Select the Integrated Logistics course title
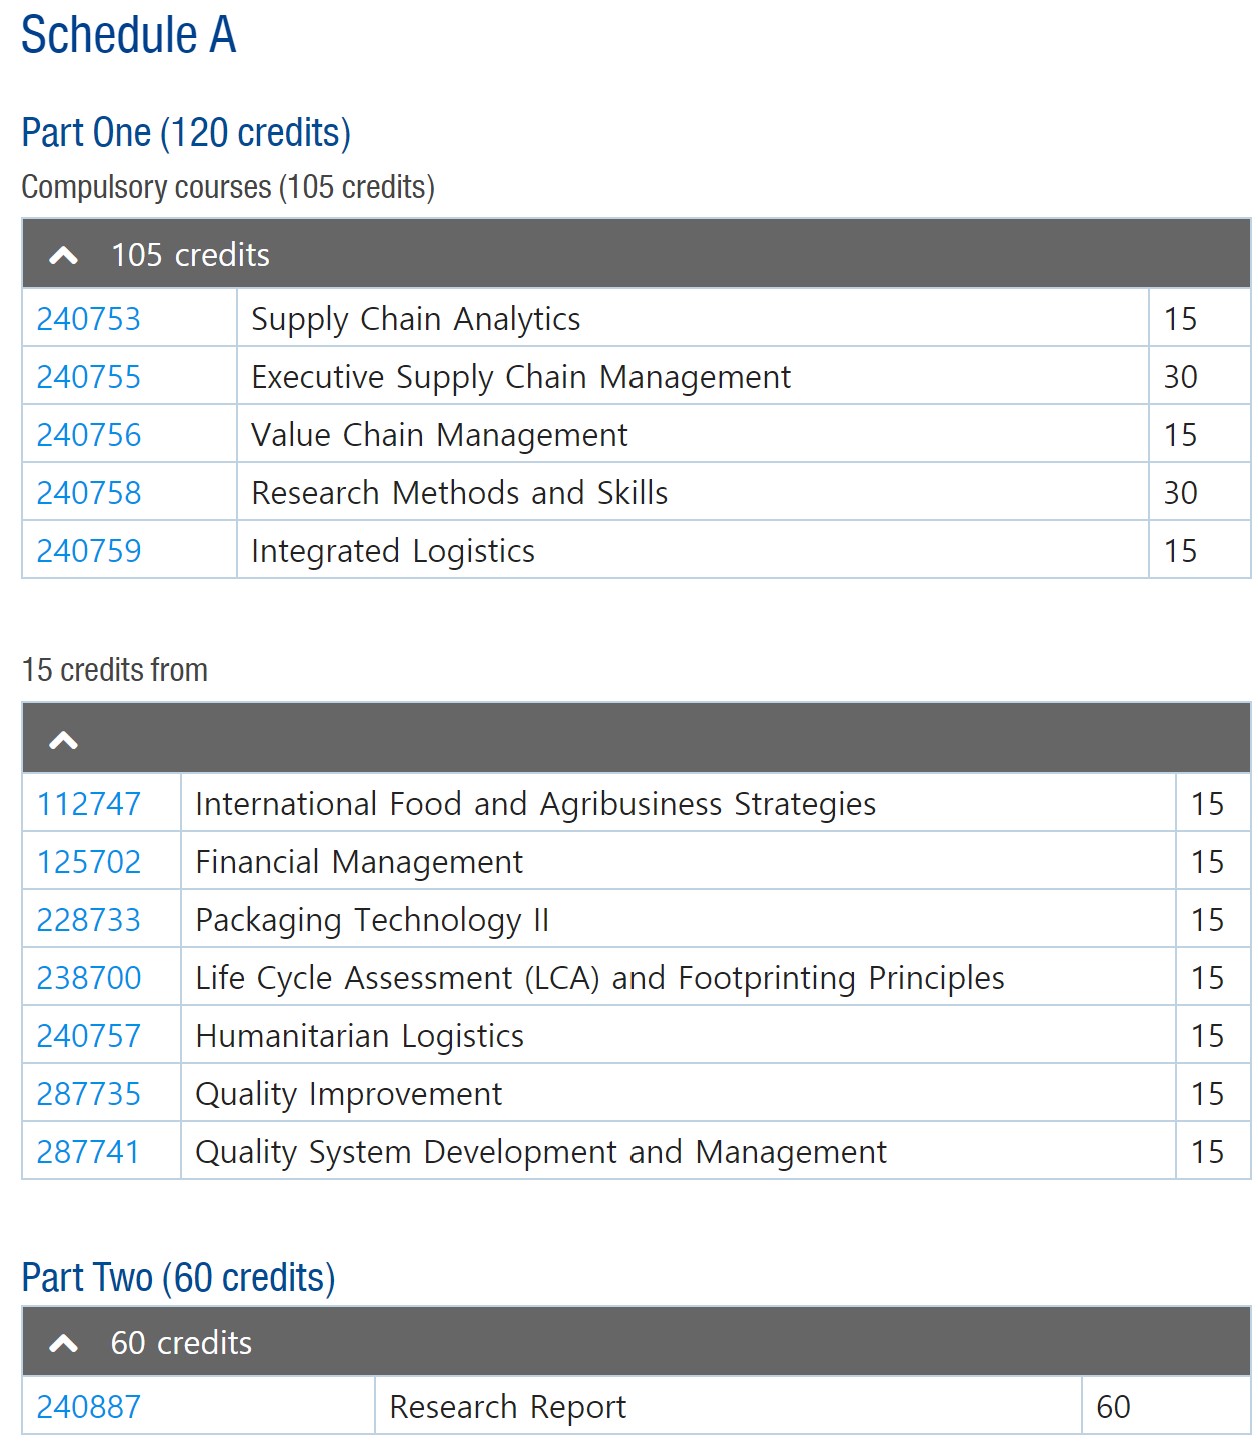The image size is (1258, 1446). click(393, 552)
